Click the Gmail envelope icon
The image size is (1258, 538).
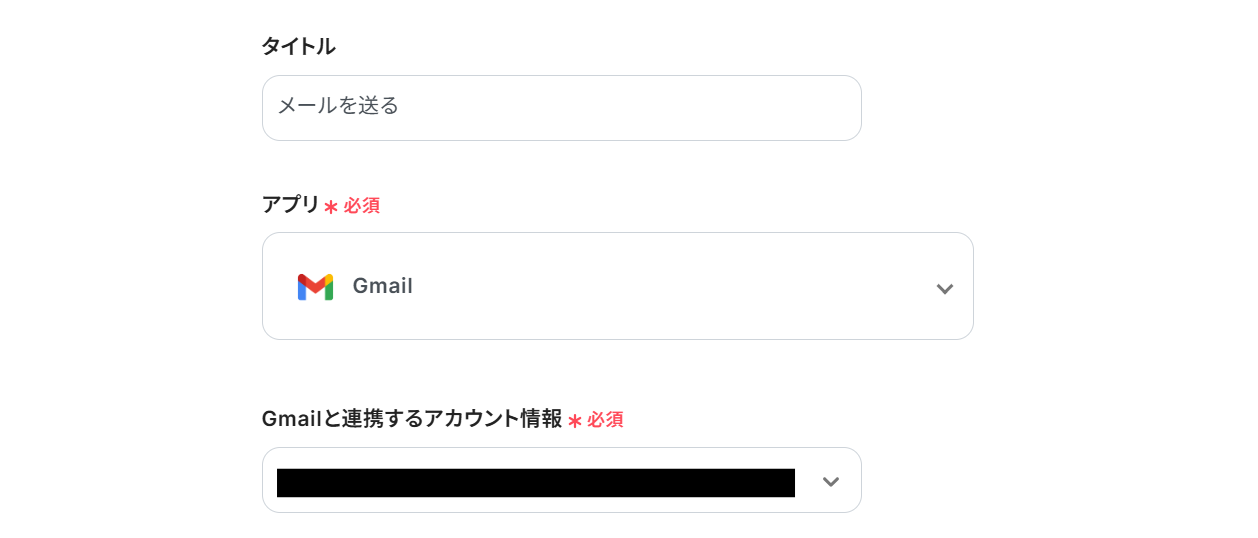coord(315,287)
